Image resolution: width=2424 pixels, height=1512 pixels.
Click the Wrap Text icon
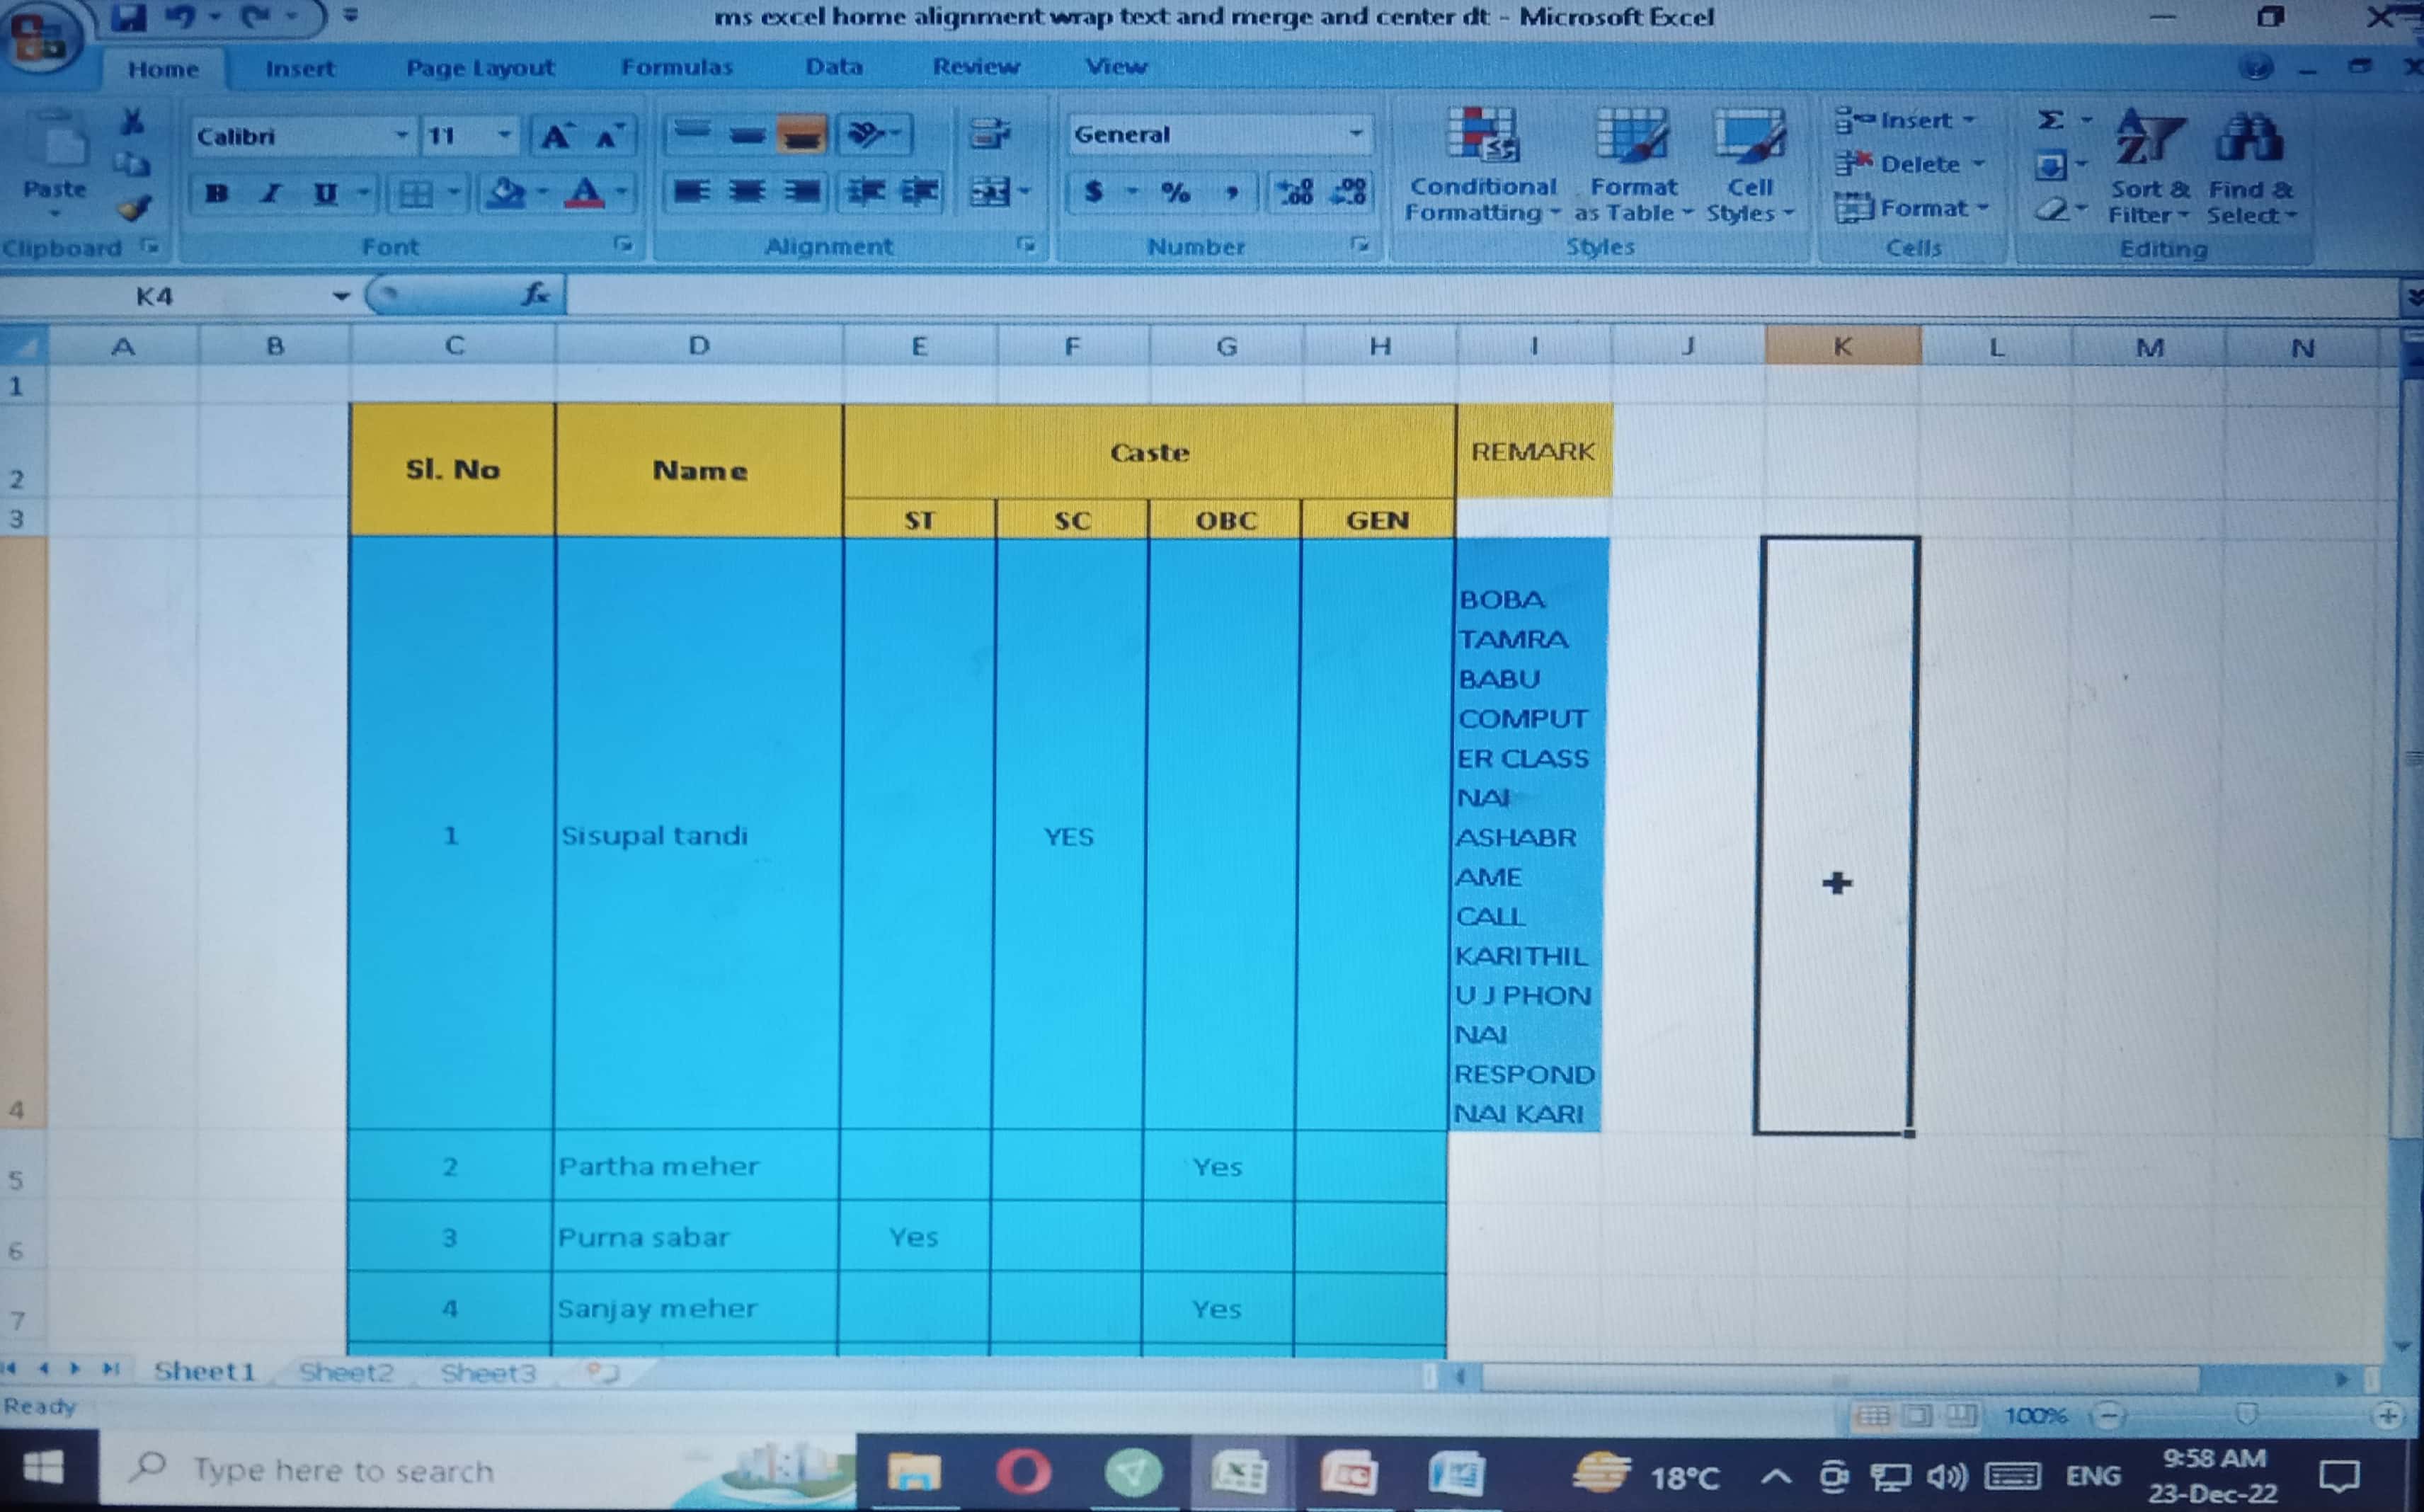(989, 134)
